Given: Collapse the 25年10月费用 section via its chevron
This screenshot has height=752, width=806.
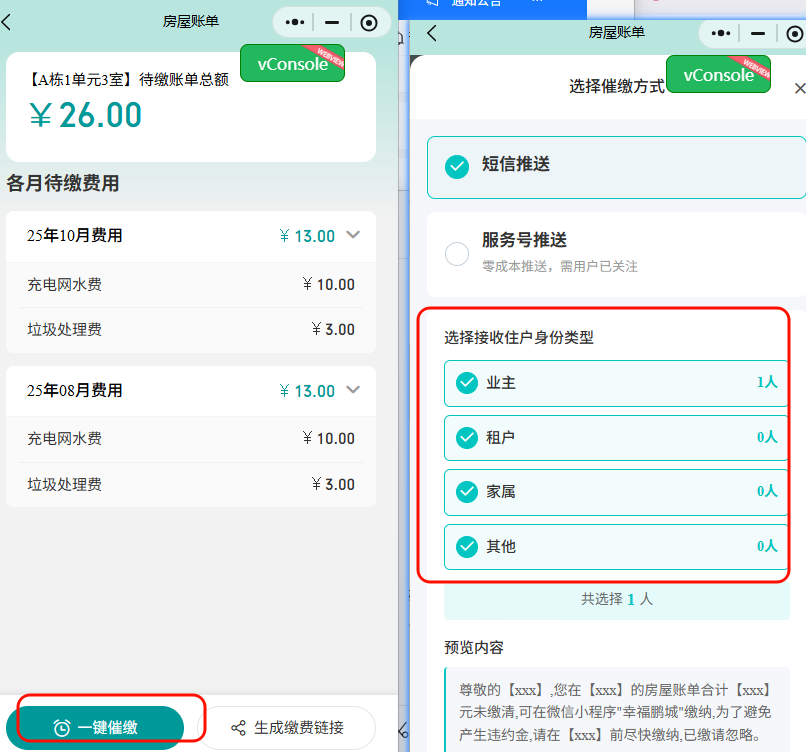Looking at the screenshot, I should (352, 236).
